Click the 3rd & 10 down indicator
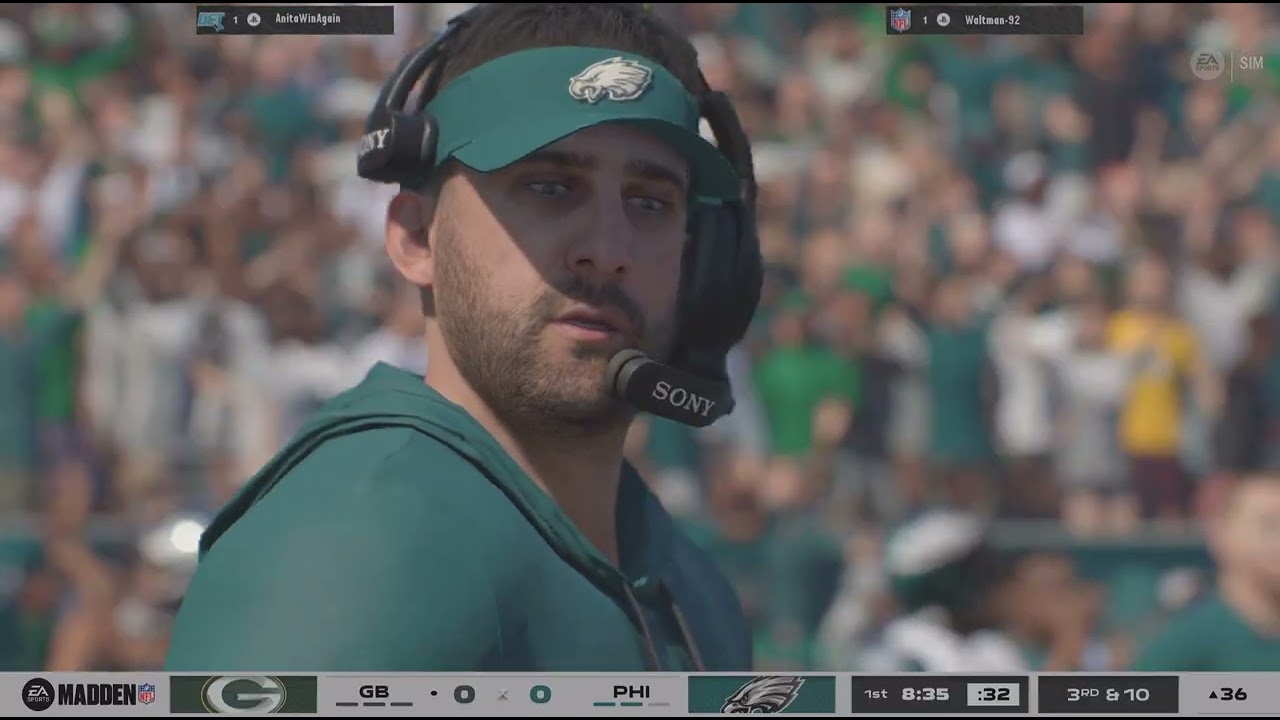Viewport: 1280px width, 720px height. pyautogui.click(x=1108, y=694)
